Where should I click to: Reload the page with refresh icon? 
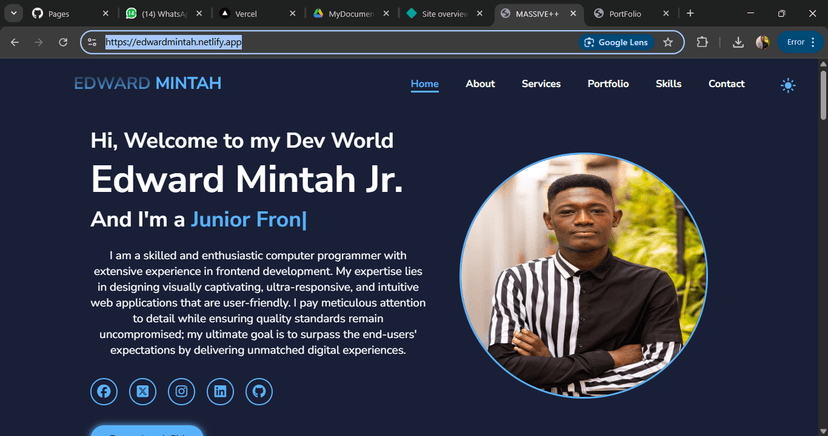click(x=63, y=42)
